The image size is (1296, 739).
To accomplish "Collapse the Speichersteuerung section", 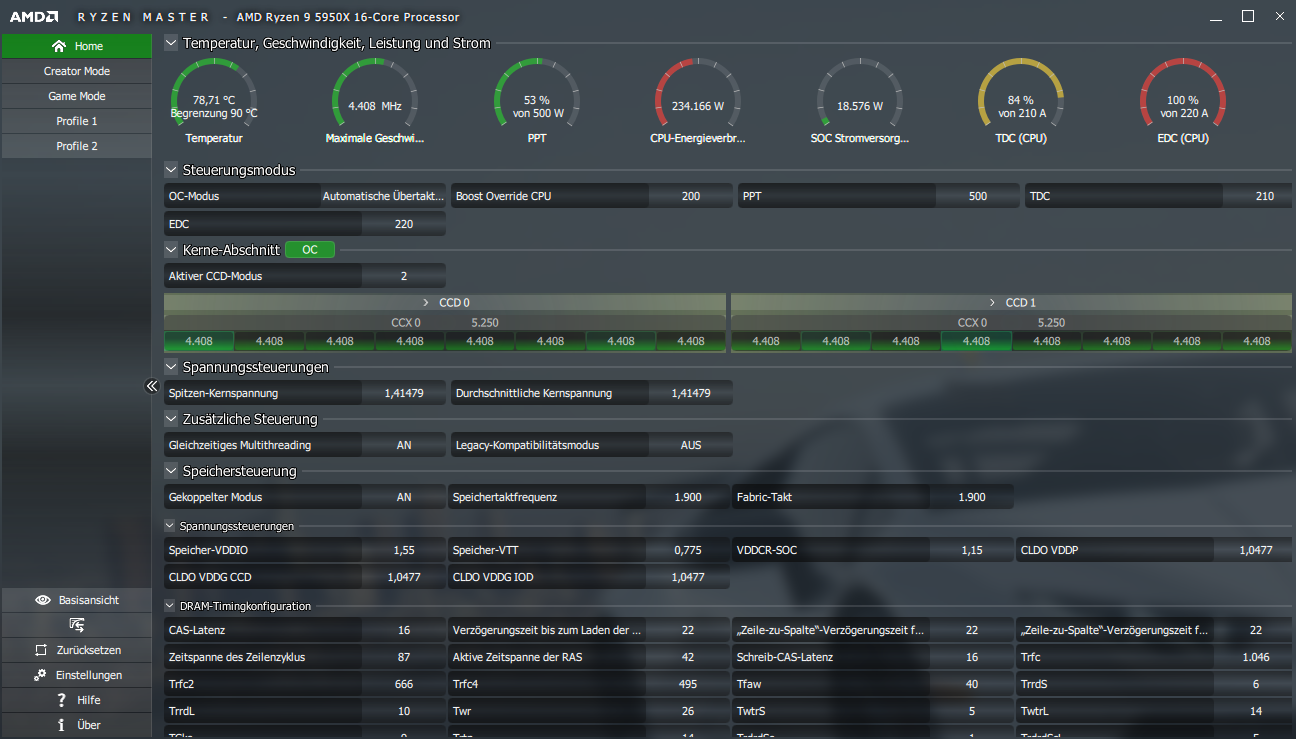I will click(171, 471).
